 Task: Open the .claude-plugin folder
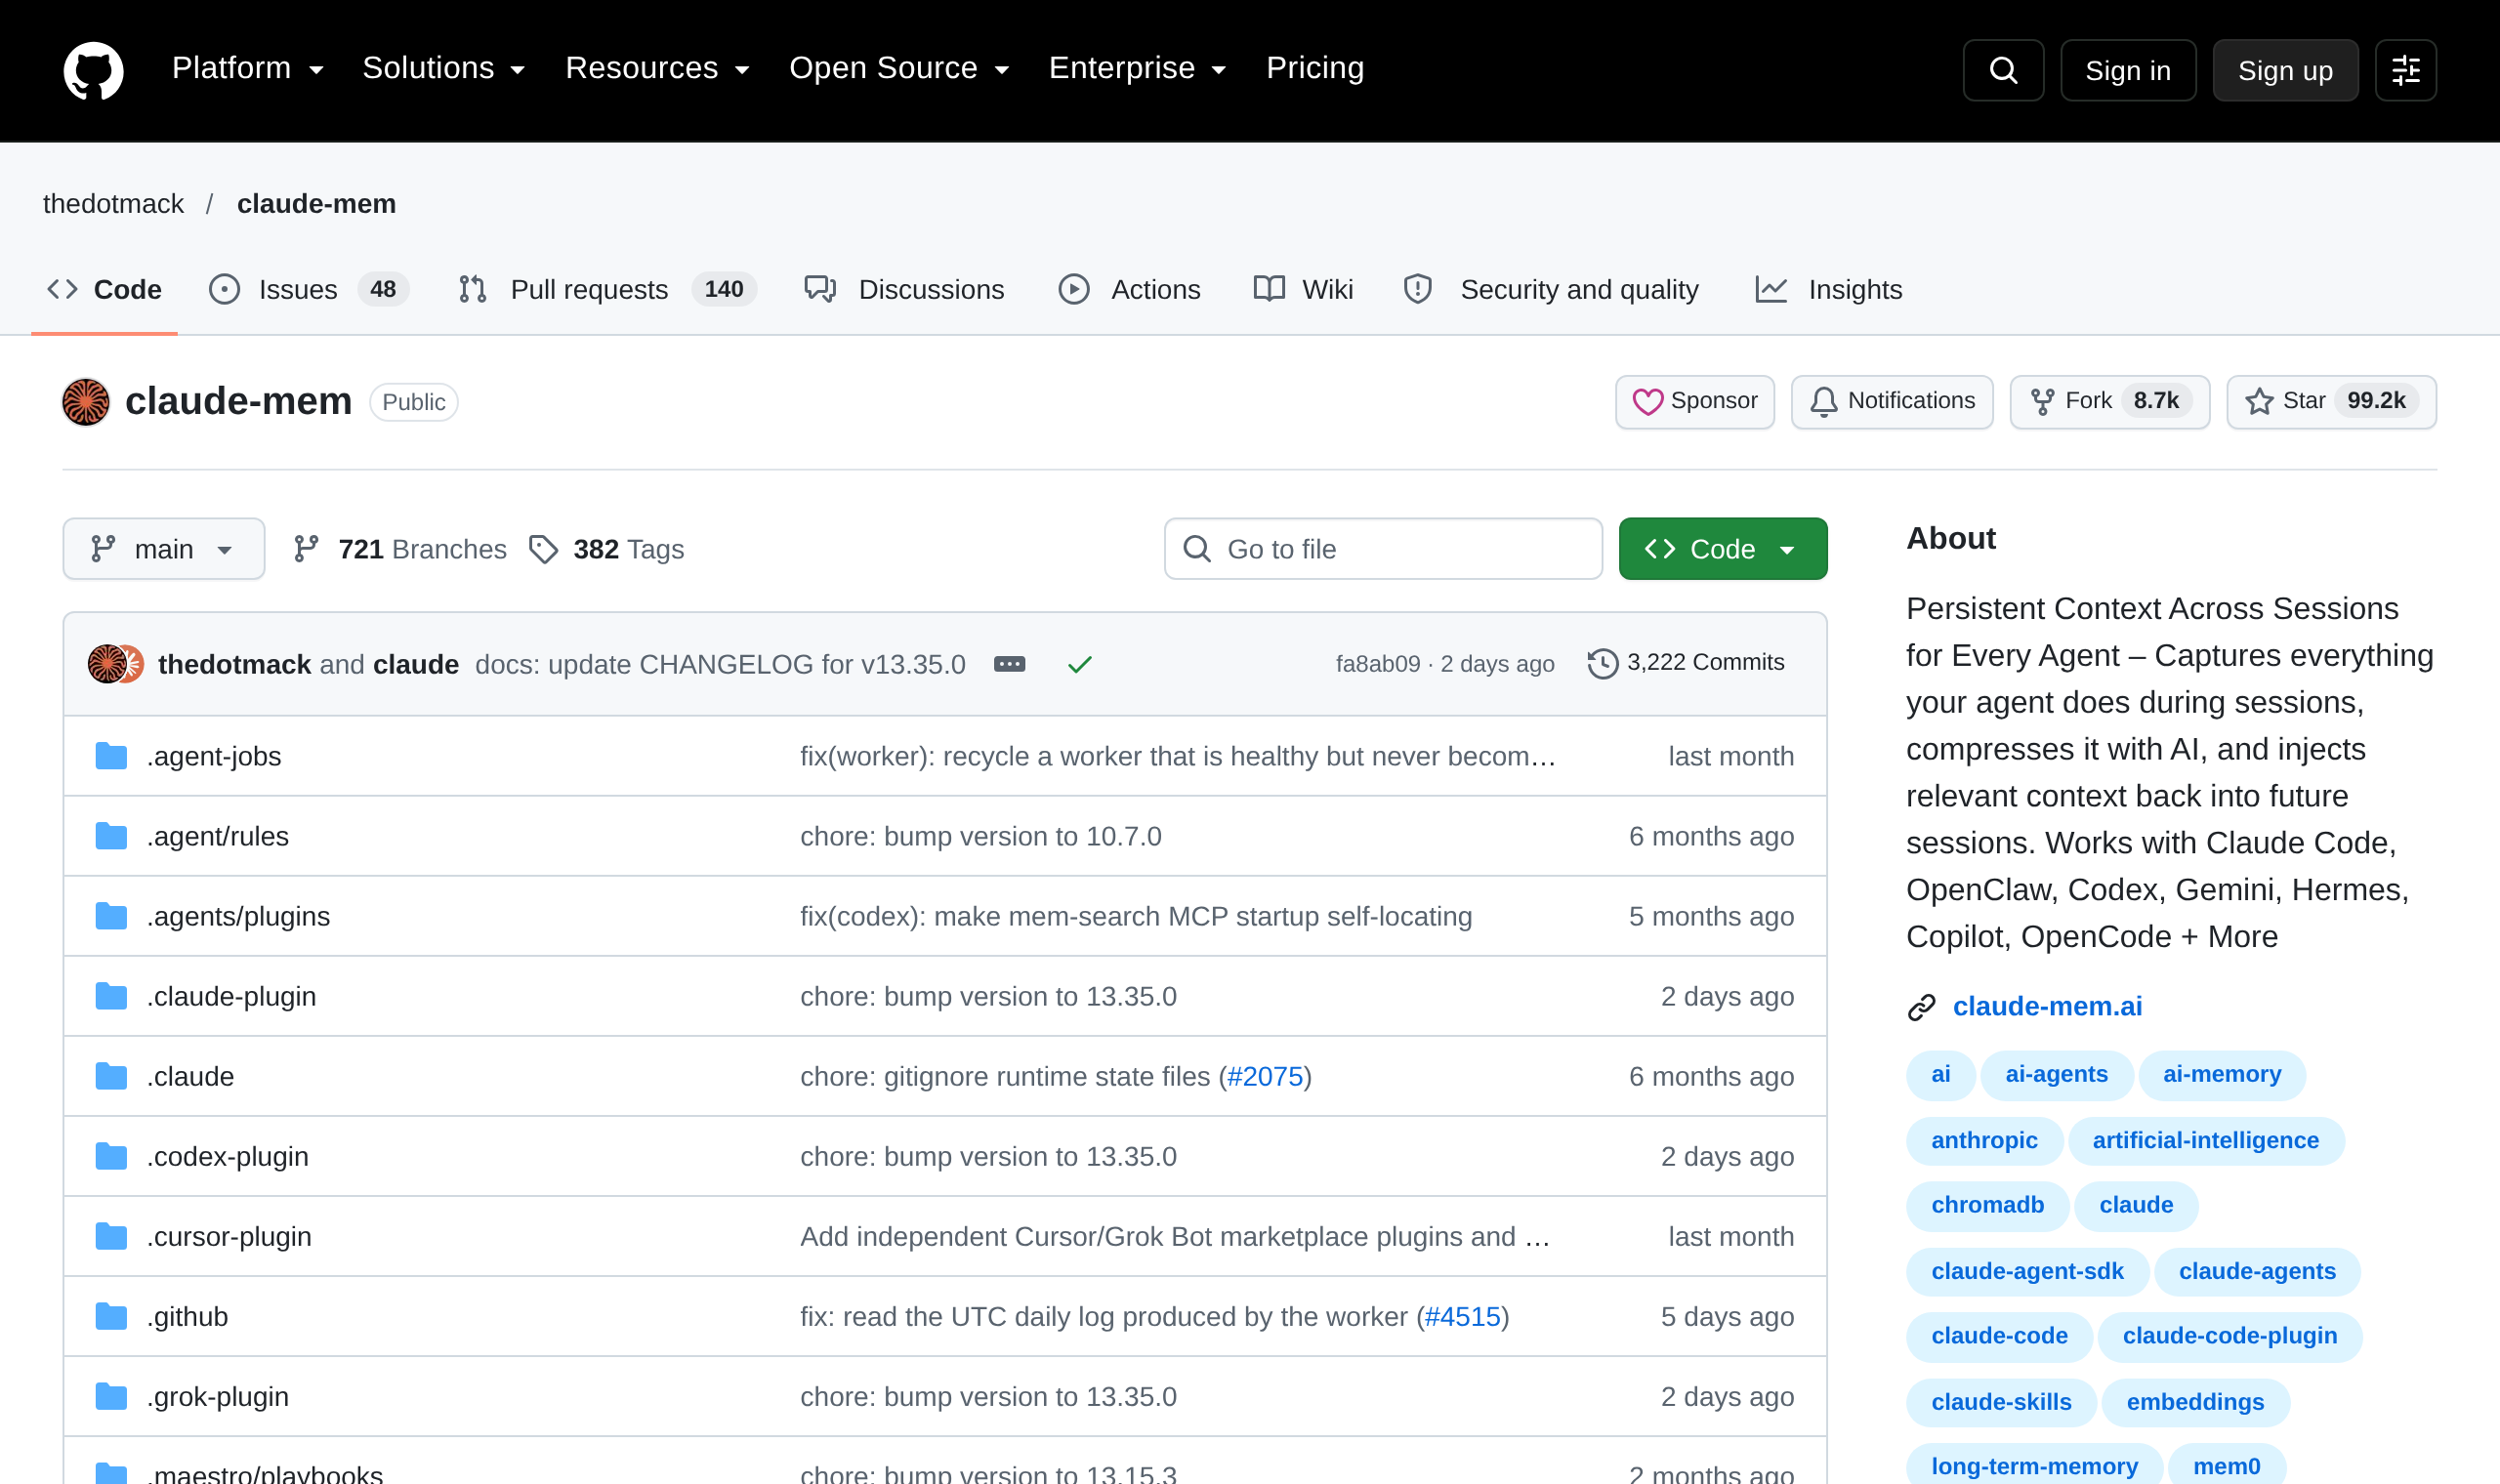coord(231,996)
